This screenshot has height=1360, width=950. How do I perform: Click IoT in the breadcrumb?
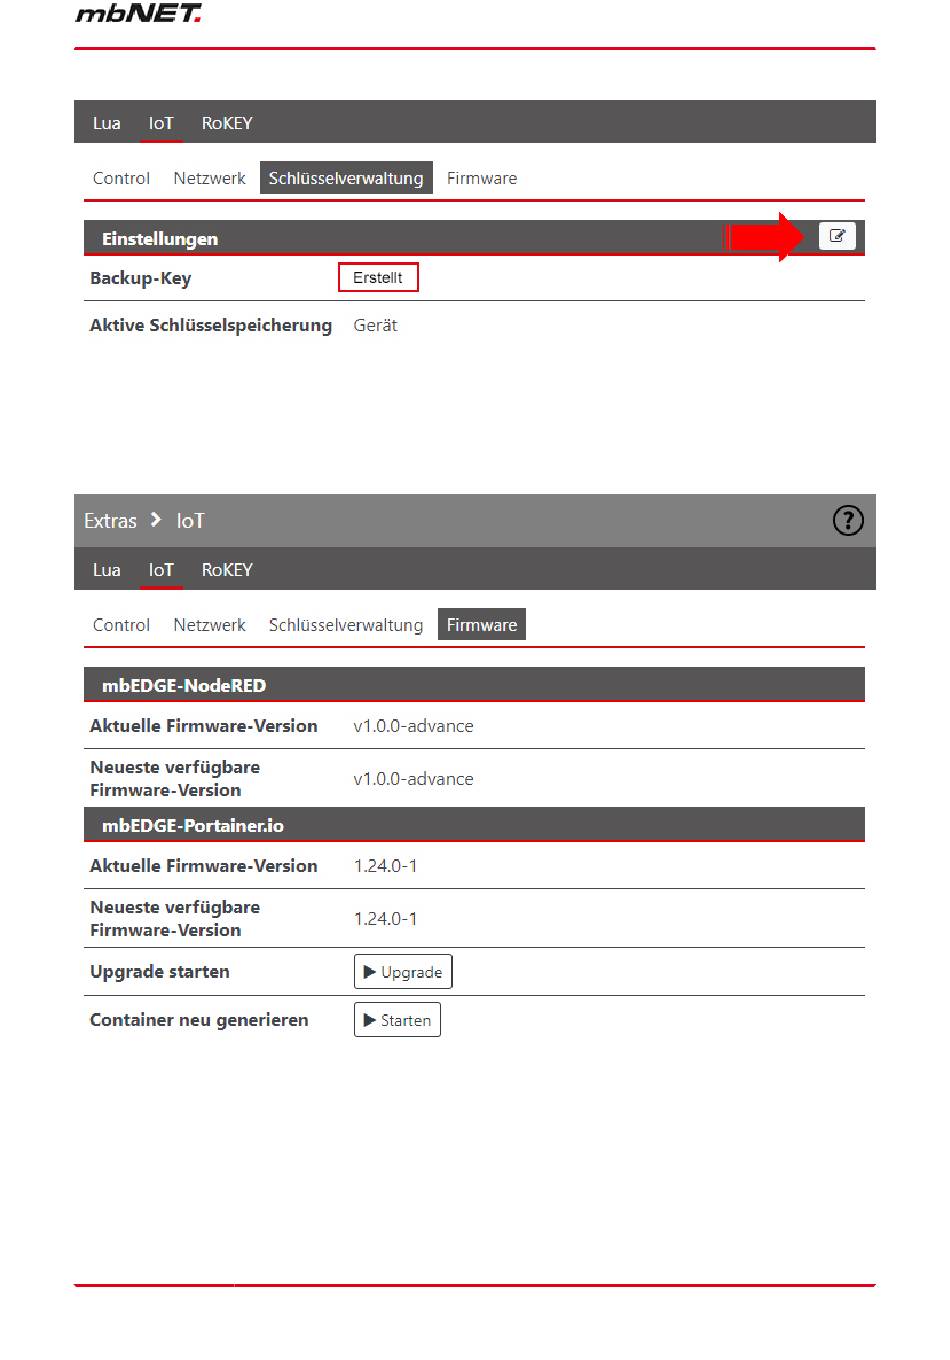190,521
